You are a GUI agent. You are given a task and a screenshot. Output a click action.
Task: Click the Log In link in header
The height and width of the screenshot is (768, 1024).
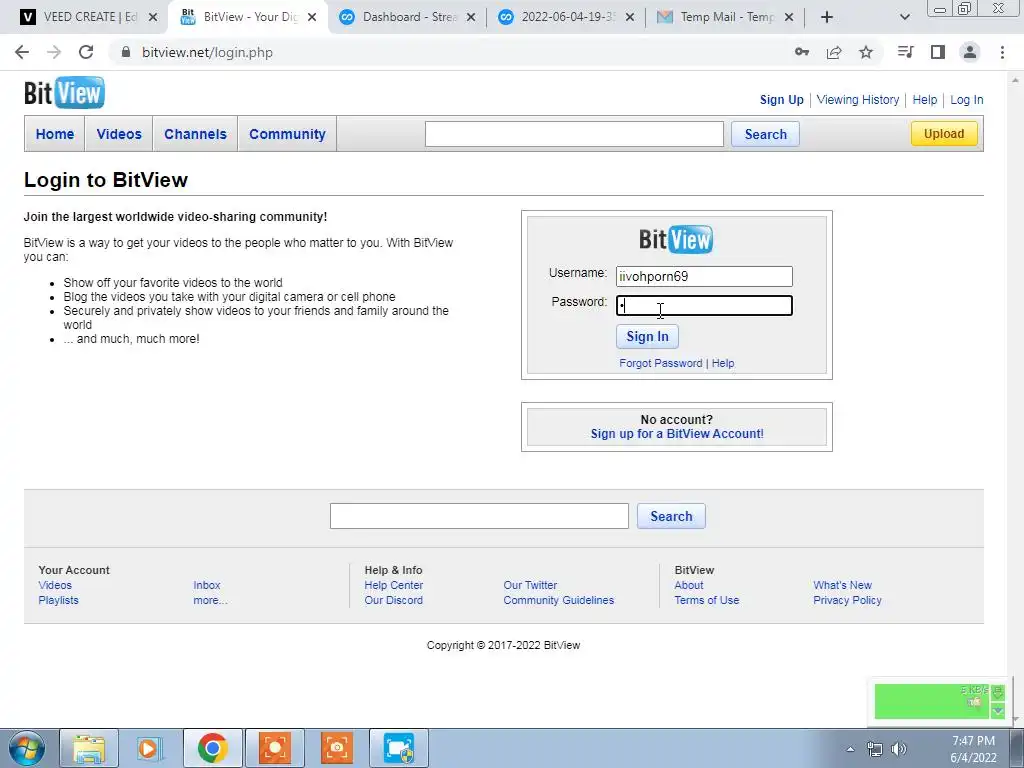tap(967, 100)
